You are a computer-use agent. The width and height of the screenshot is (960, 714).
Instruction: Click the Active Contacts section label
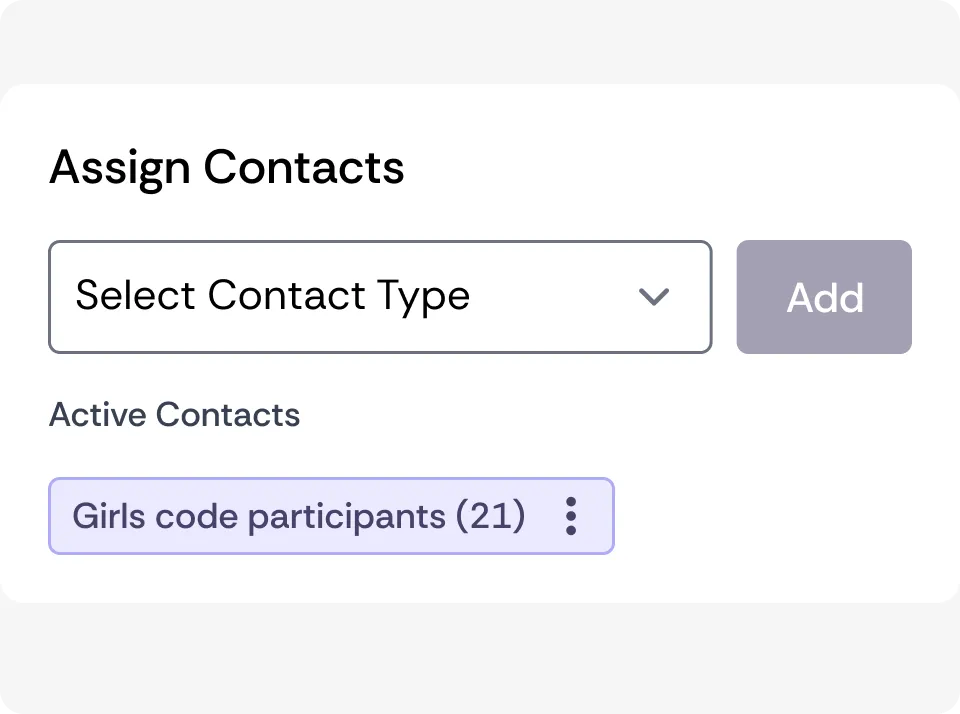pyautogui.click(x=174, y=414)
